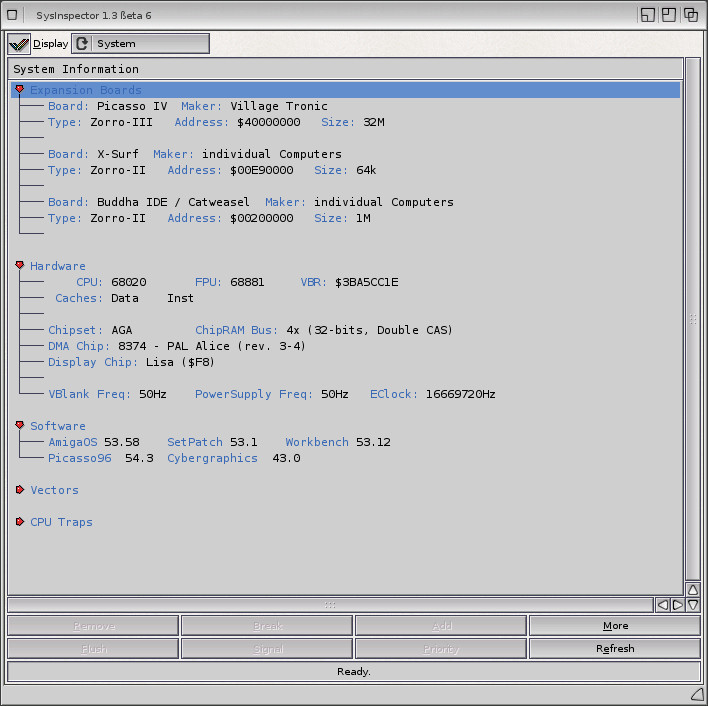This screenshot has height=706, width=708.
Task: Select the CPU Traps label
Action: [61, 522]
